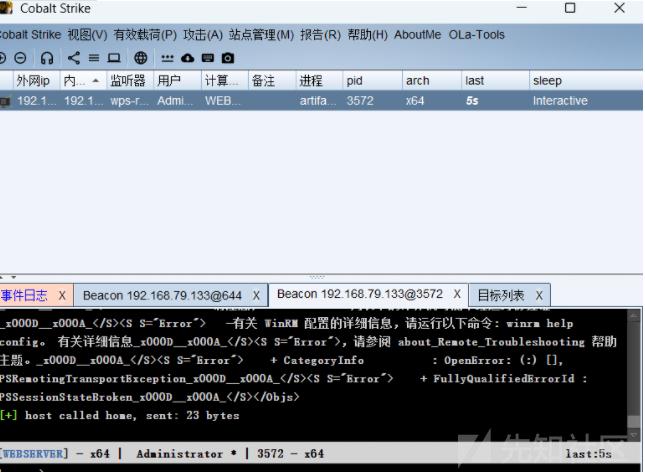The height and width of the screenshot is (472, 645).
Task: Click the WEB... computer cell
Action: (223, 101)
